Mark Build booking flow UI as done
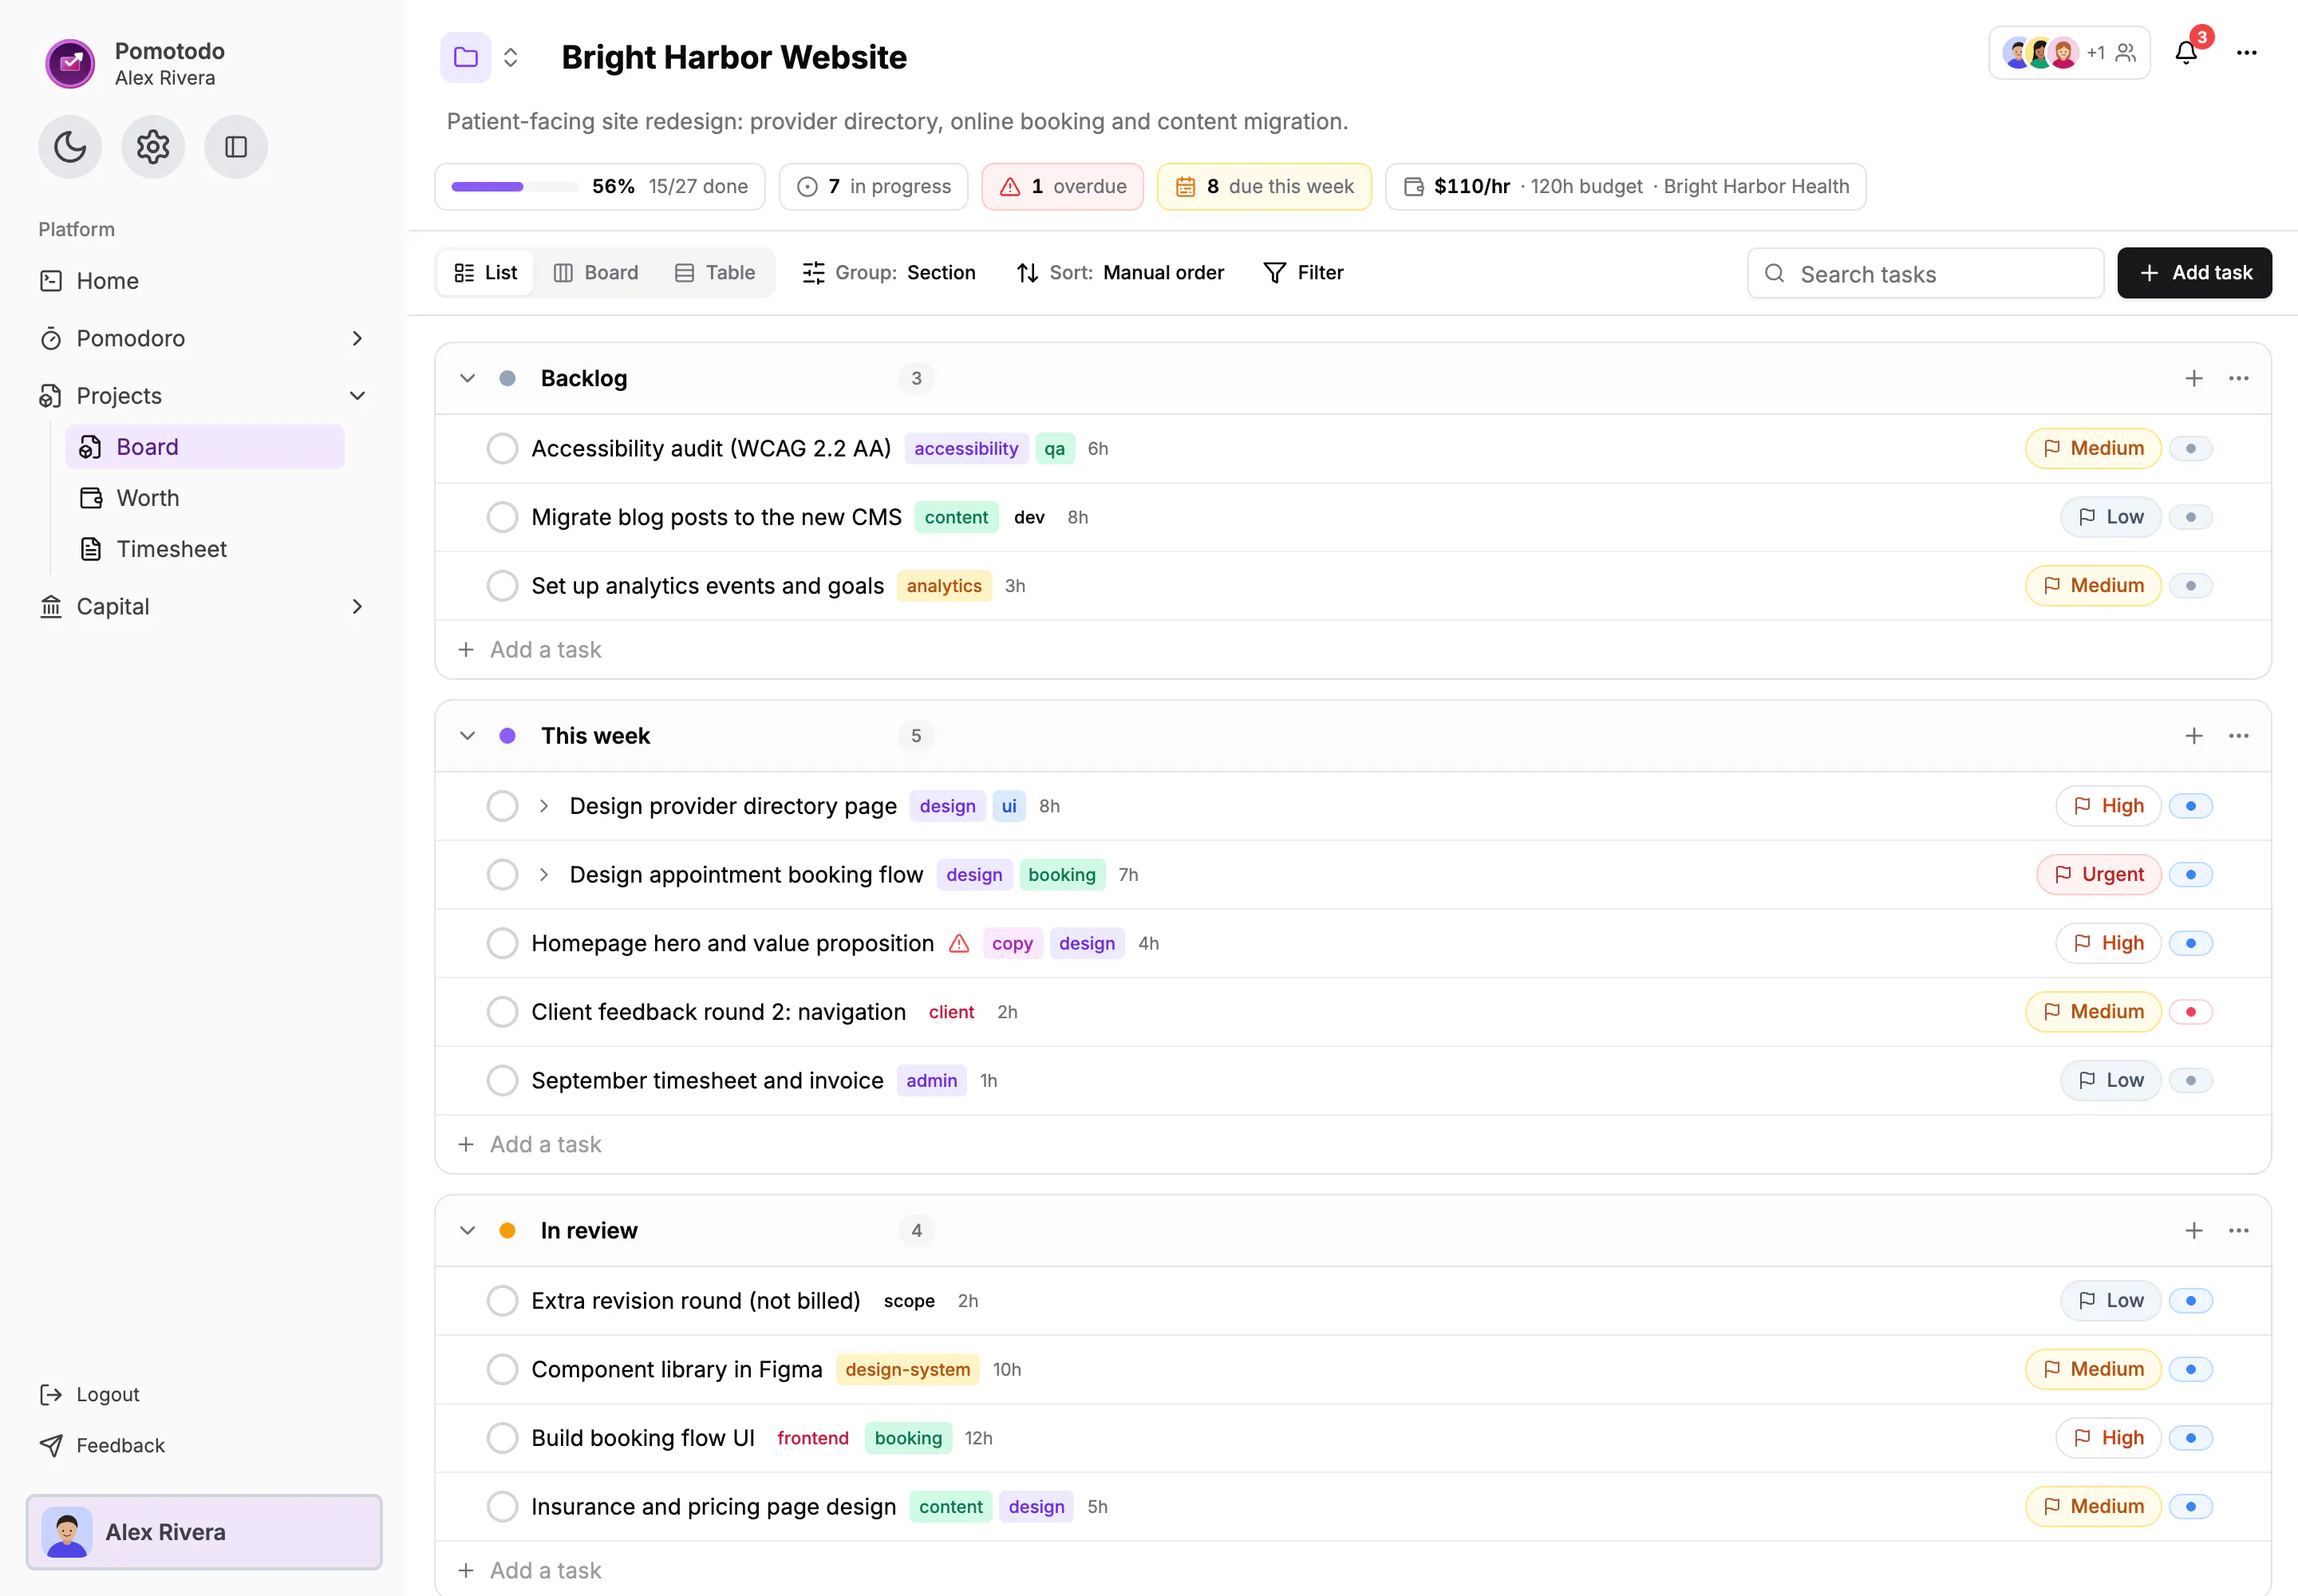The image size is (2298, 1596). tap(502, 1439)
